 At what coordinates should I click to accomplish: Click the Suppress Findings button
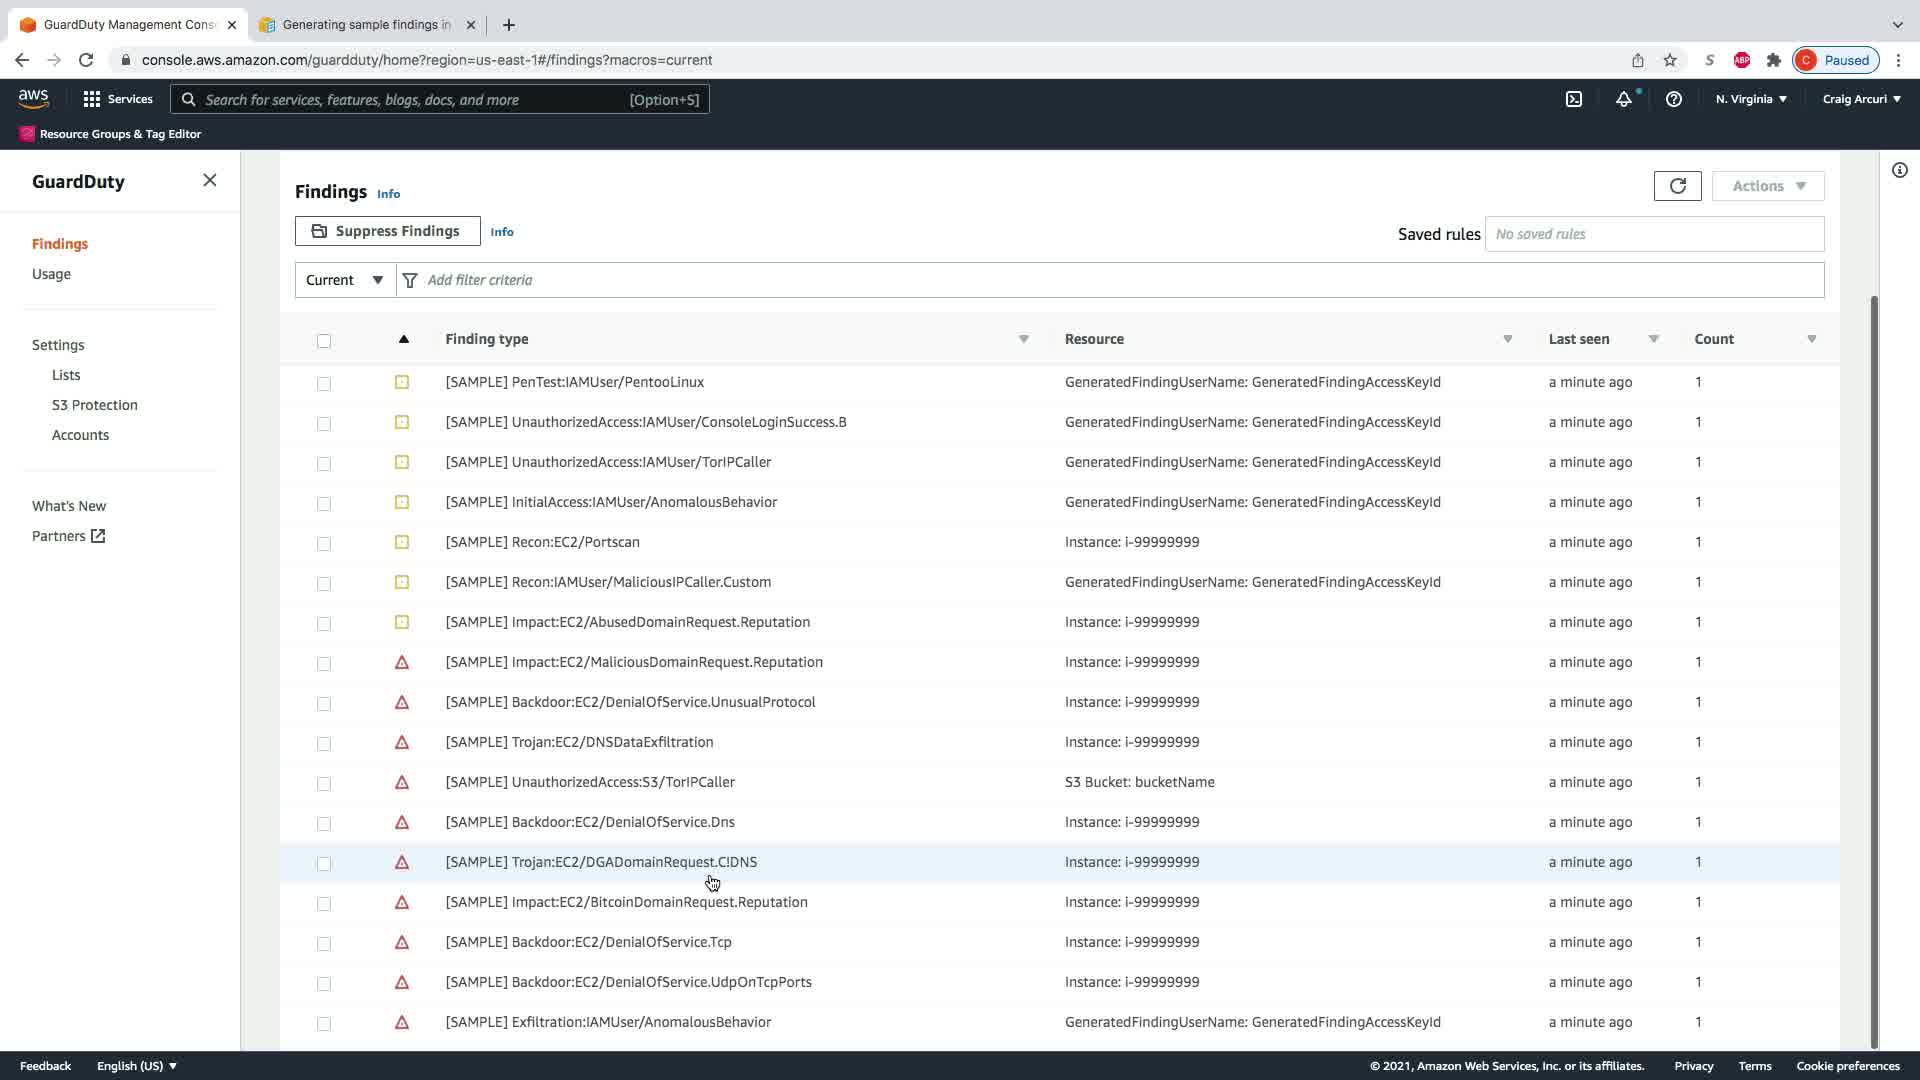(x=387, y=231)
